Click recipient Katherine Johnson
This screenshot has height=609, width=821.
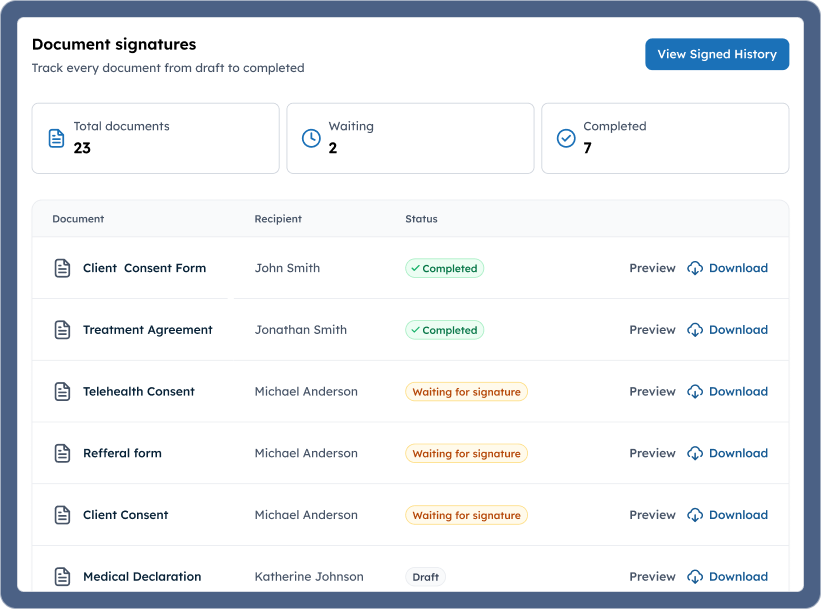(309, 577)
